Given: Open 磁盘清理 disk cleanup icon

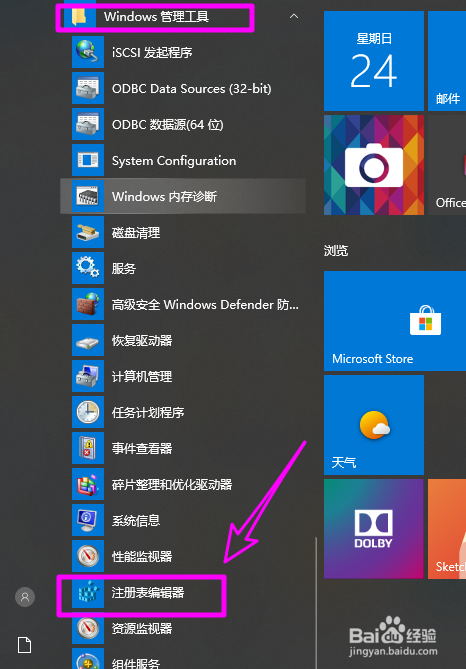Looking at the screenshot, I should click(x=88, y=233).
